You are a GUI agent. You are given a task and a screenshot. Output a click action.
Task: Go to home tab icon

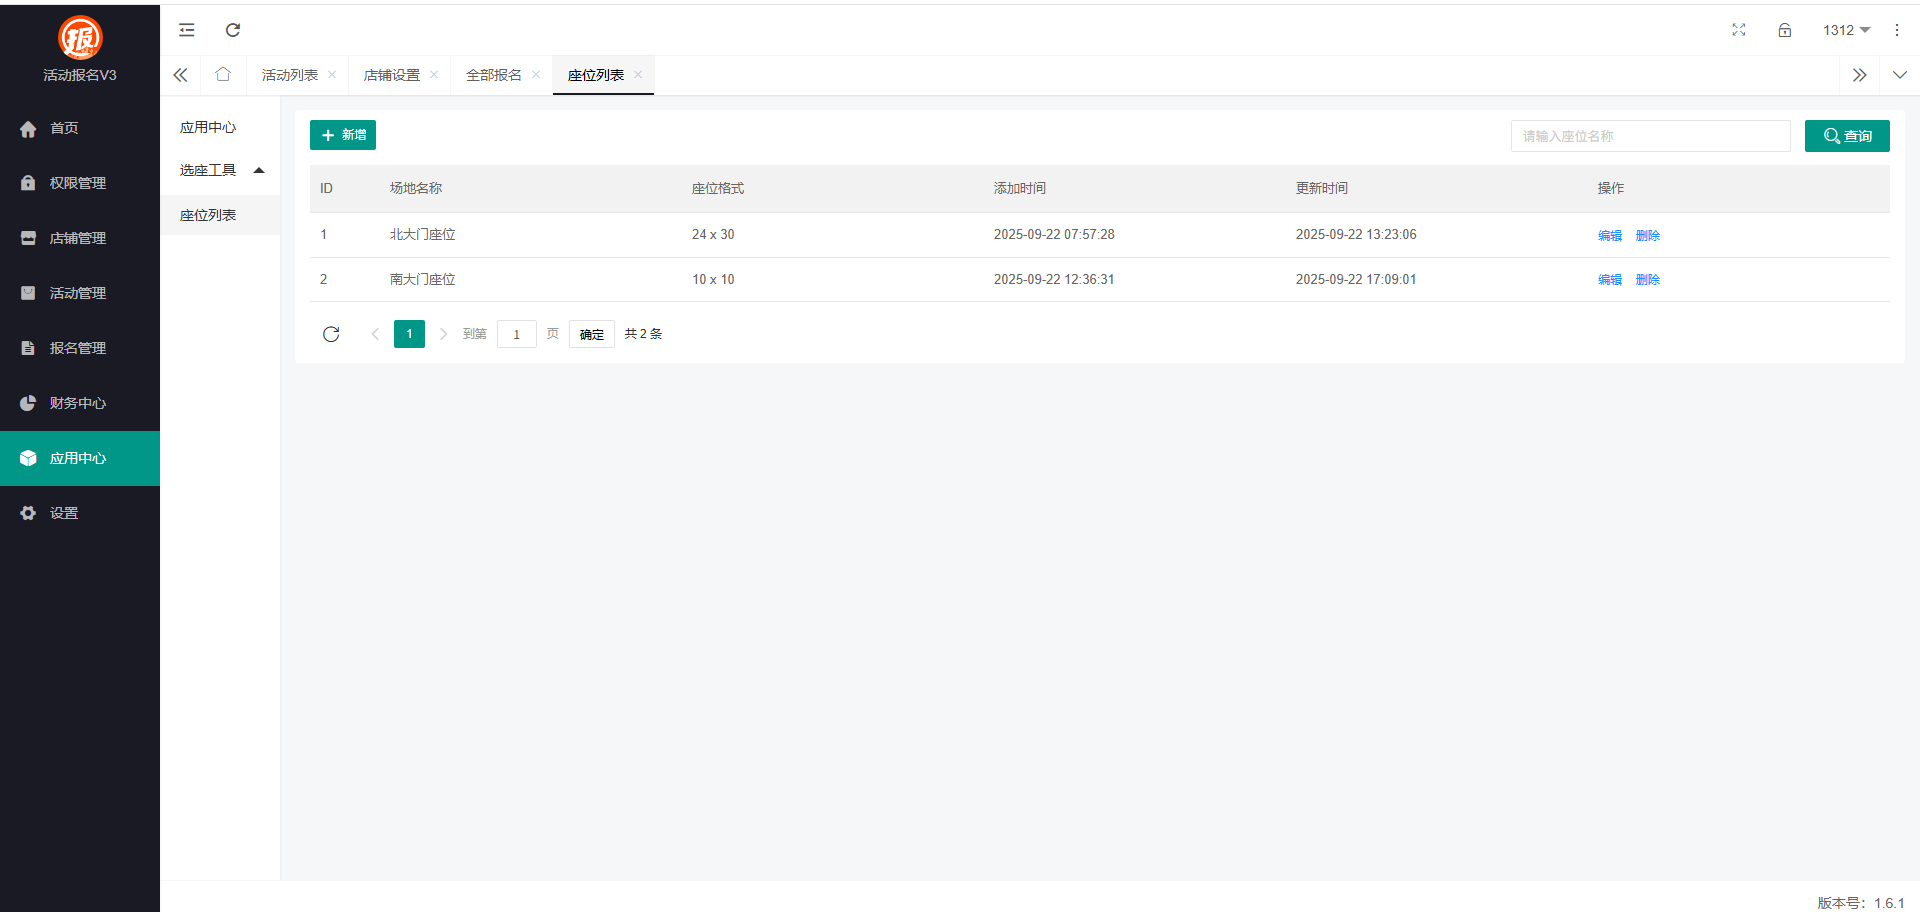(x=223, y=75)
